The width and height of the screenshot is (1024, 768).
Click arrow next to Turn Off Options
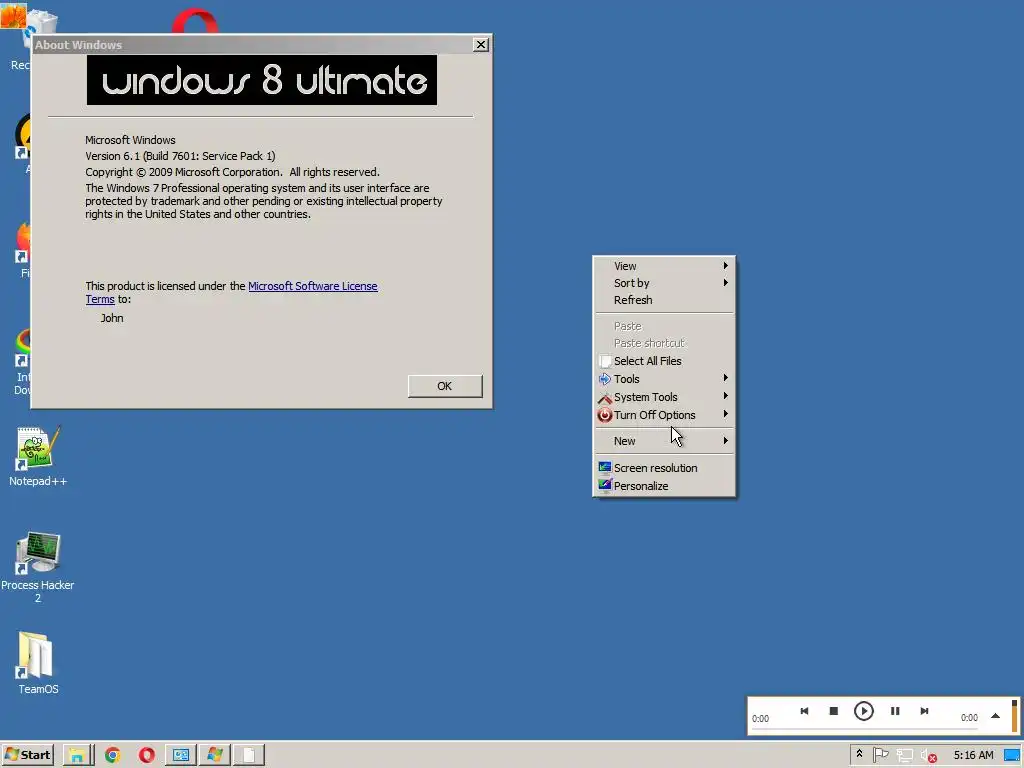(x=726, y=414)
